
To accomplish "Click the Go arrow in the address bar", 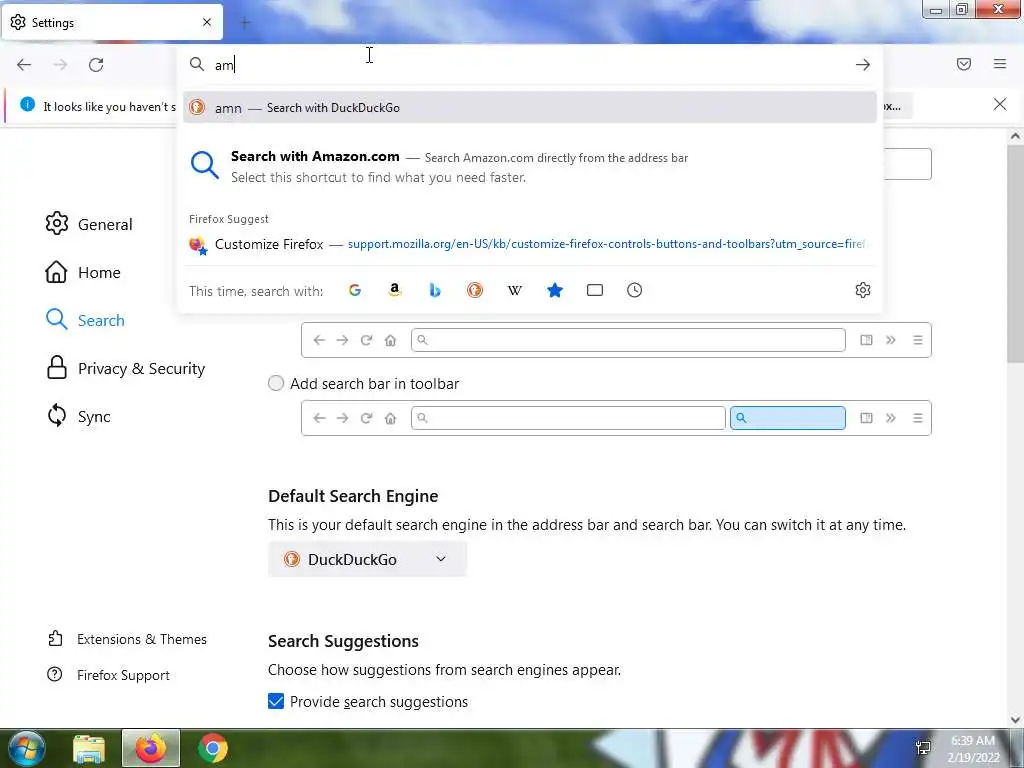I will pos(863,65).
